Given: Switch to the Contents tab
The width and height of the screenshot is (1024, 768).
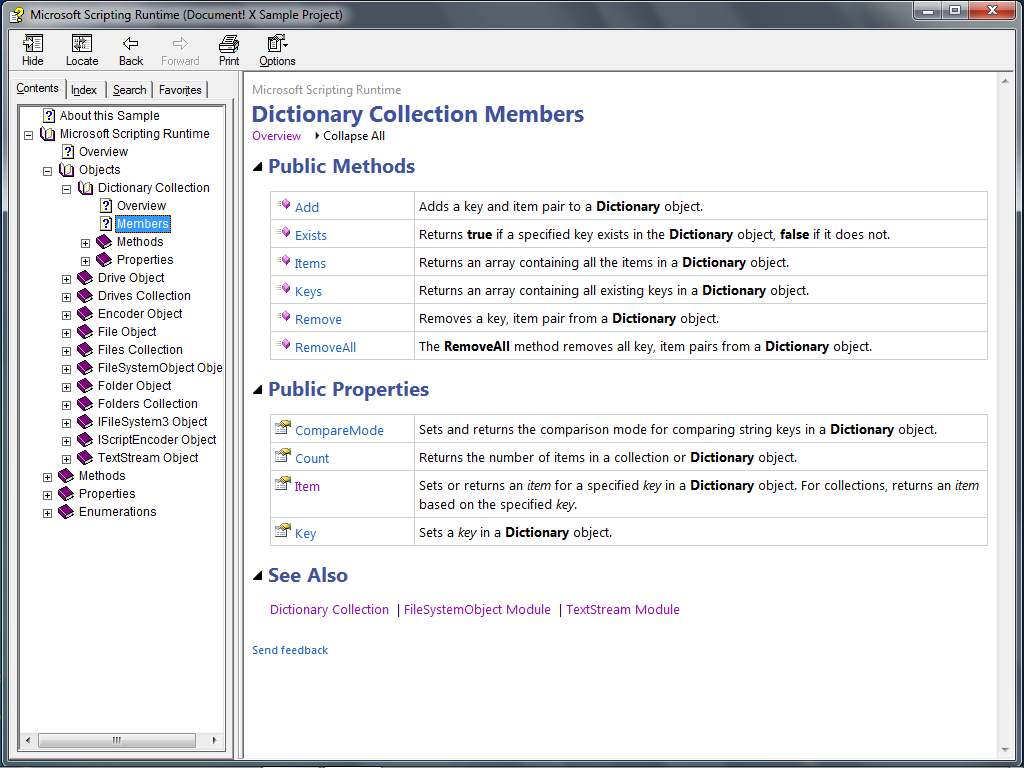Looking at the screenshot, I should click(37, 88).
